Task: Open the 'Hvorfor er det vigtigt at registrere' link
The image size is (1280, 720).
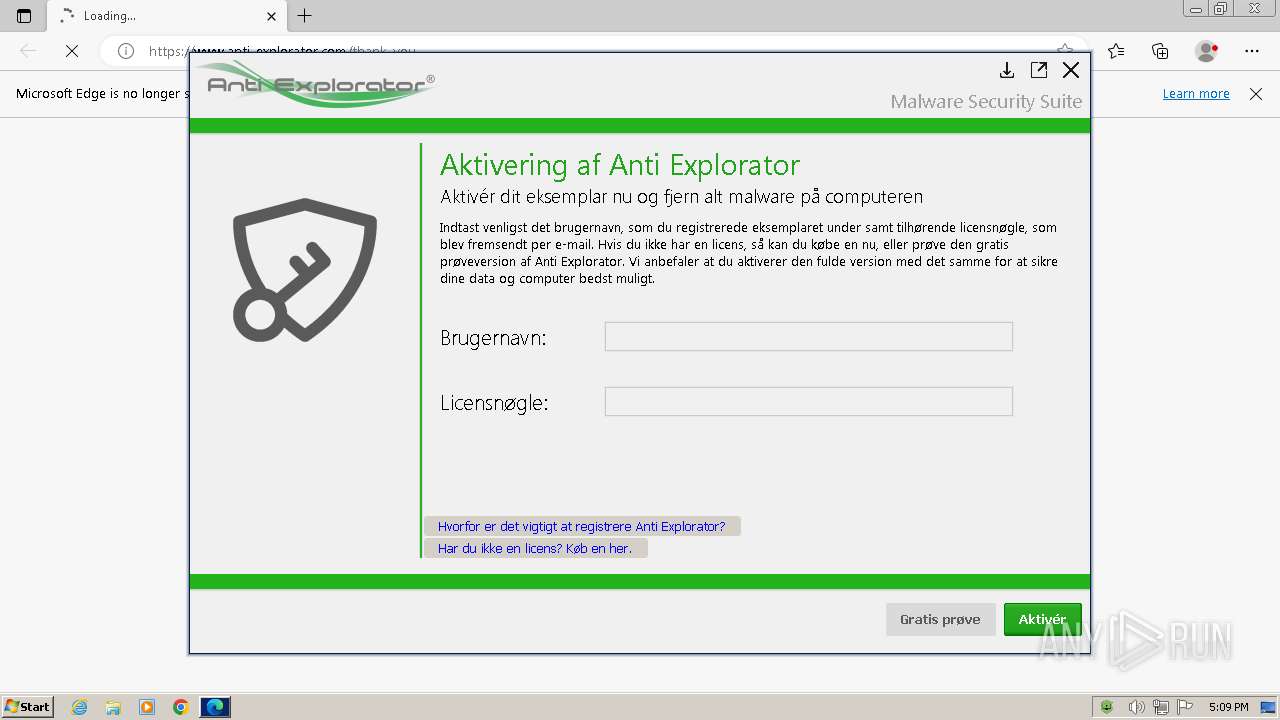Action: [581, 526]
